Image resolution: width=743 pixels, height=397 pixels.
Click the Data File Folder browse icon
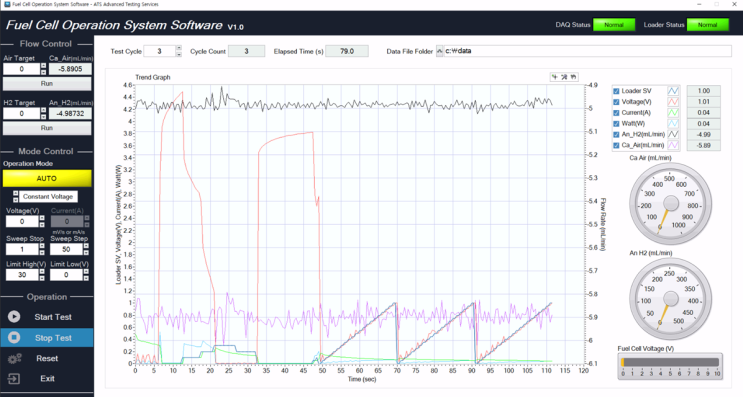439,51
